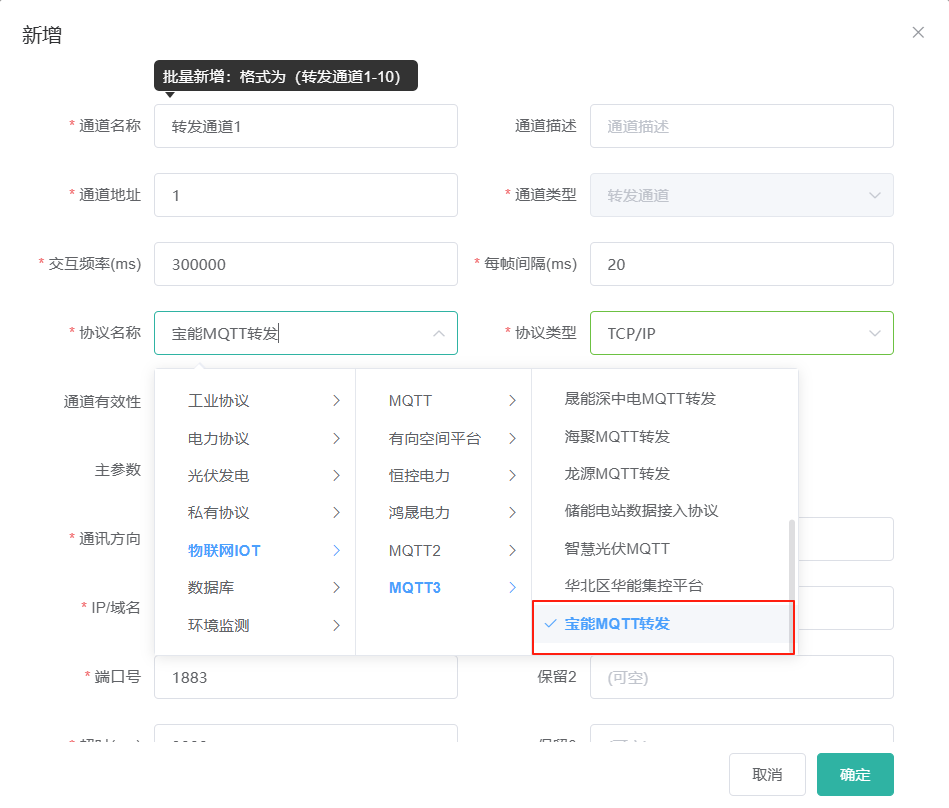Close the 新增 dialog with X icon
The width and height of the screenshot is (949, 808).
[918, 33]
